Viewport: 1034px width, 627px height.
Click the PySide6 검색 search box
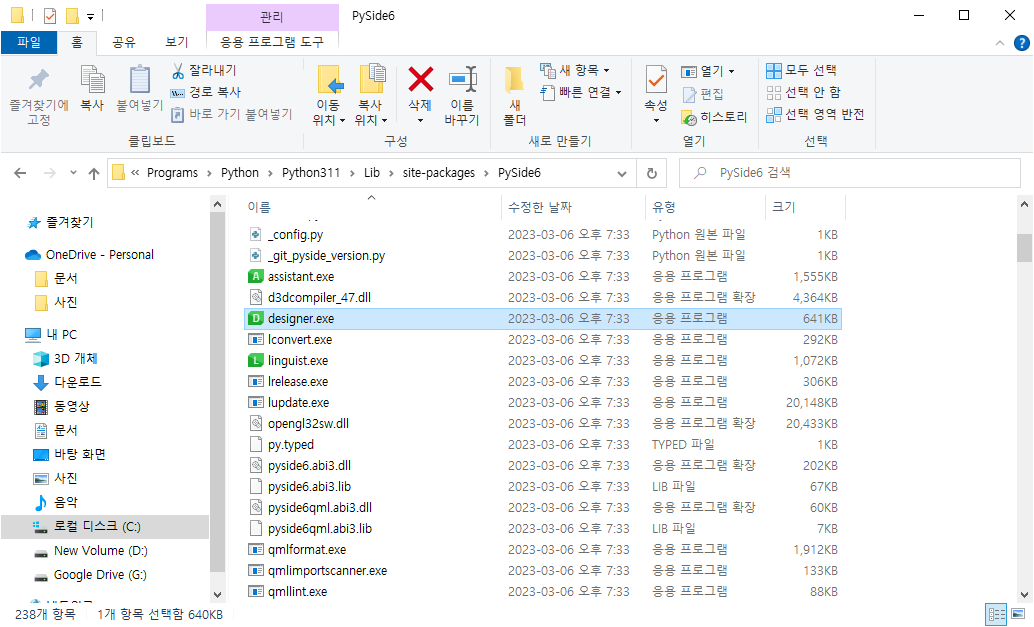849,173
